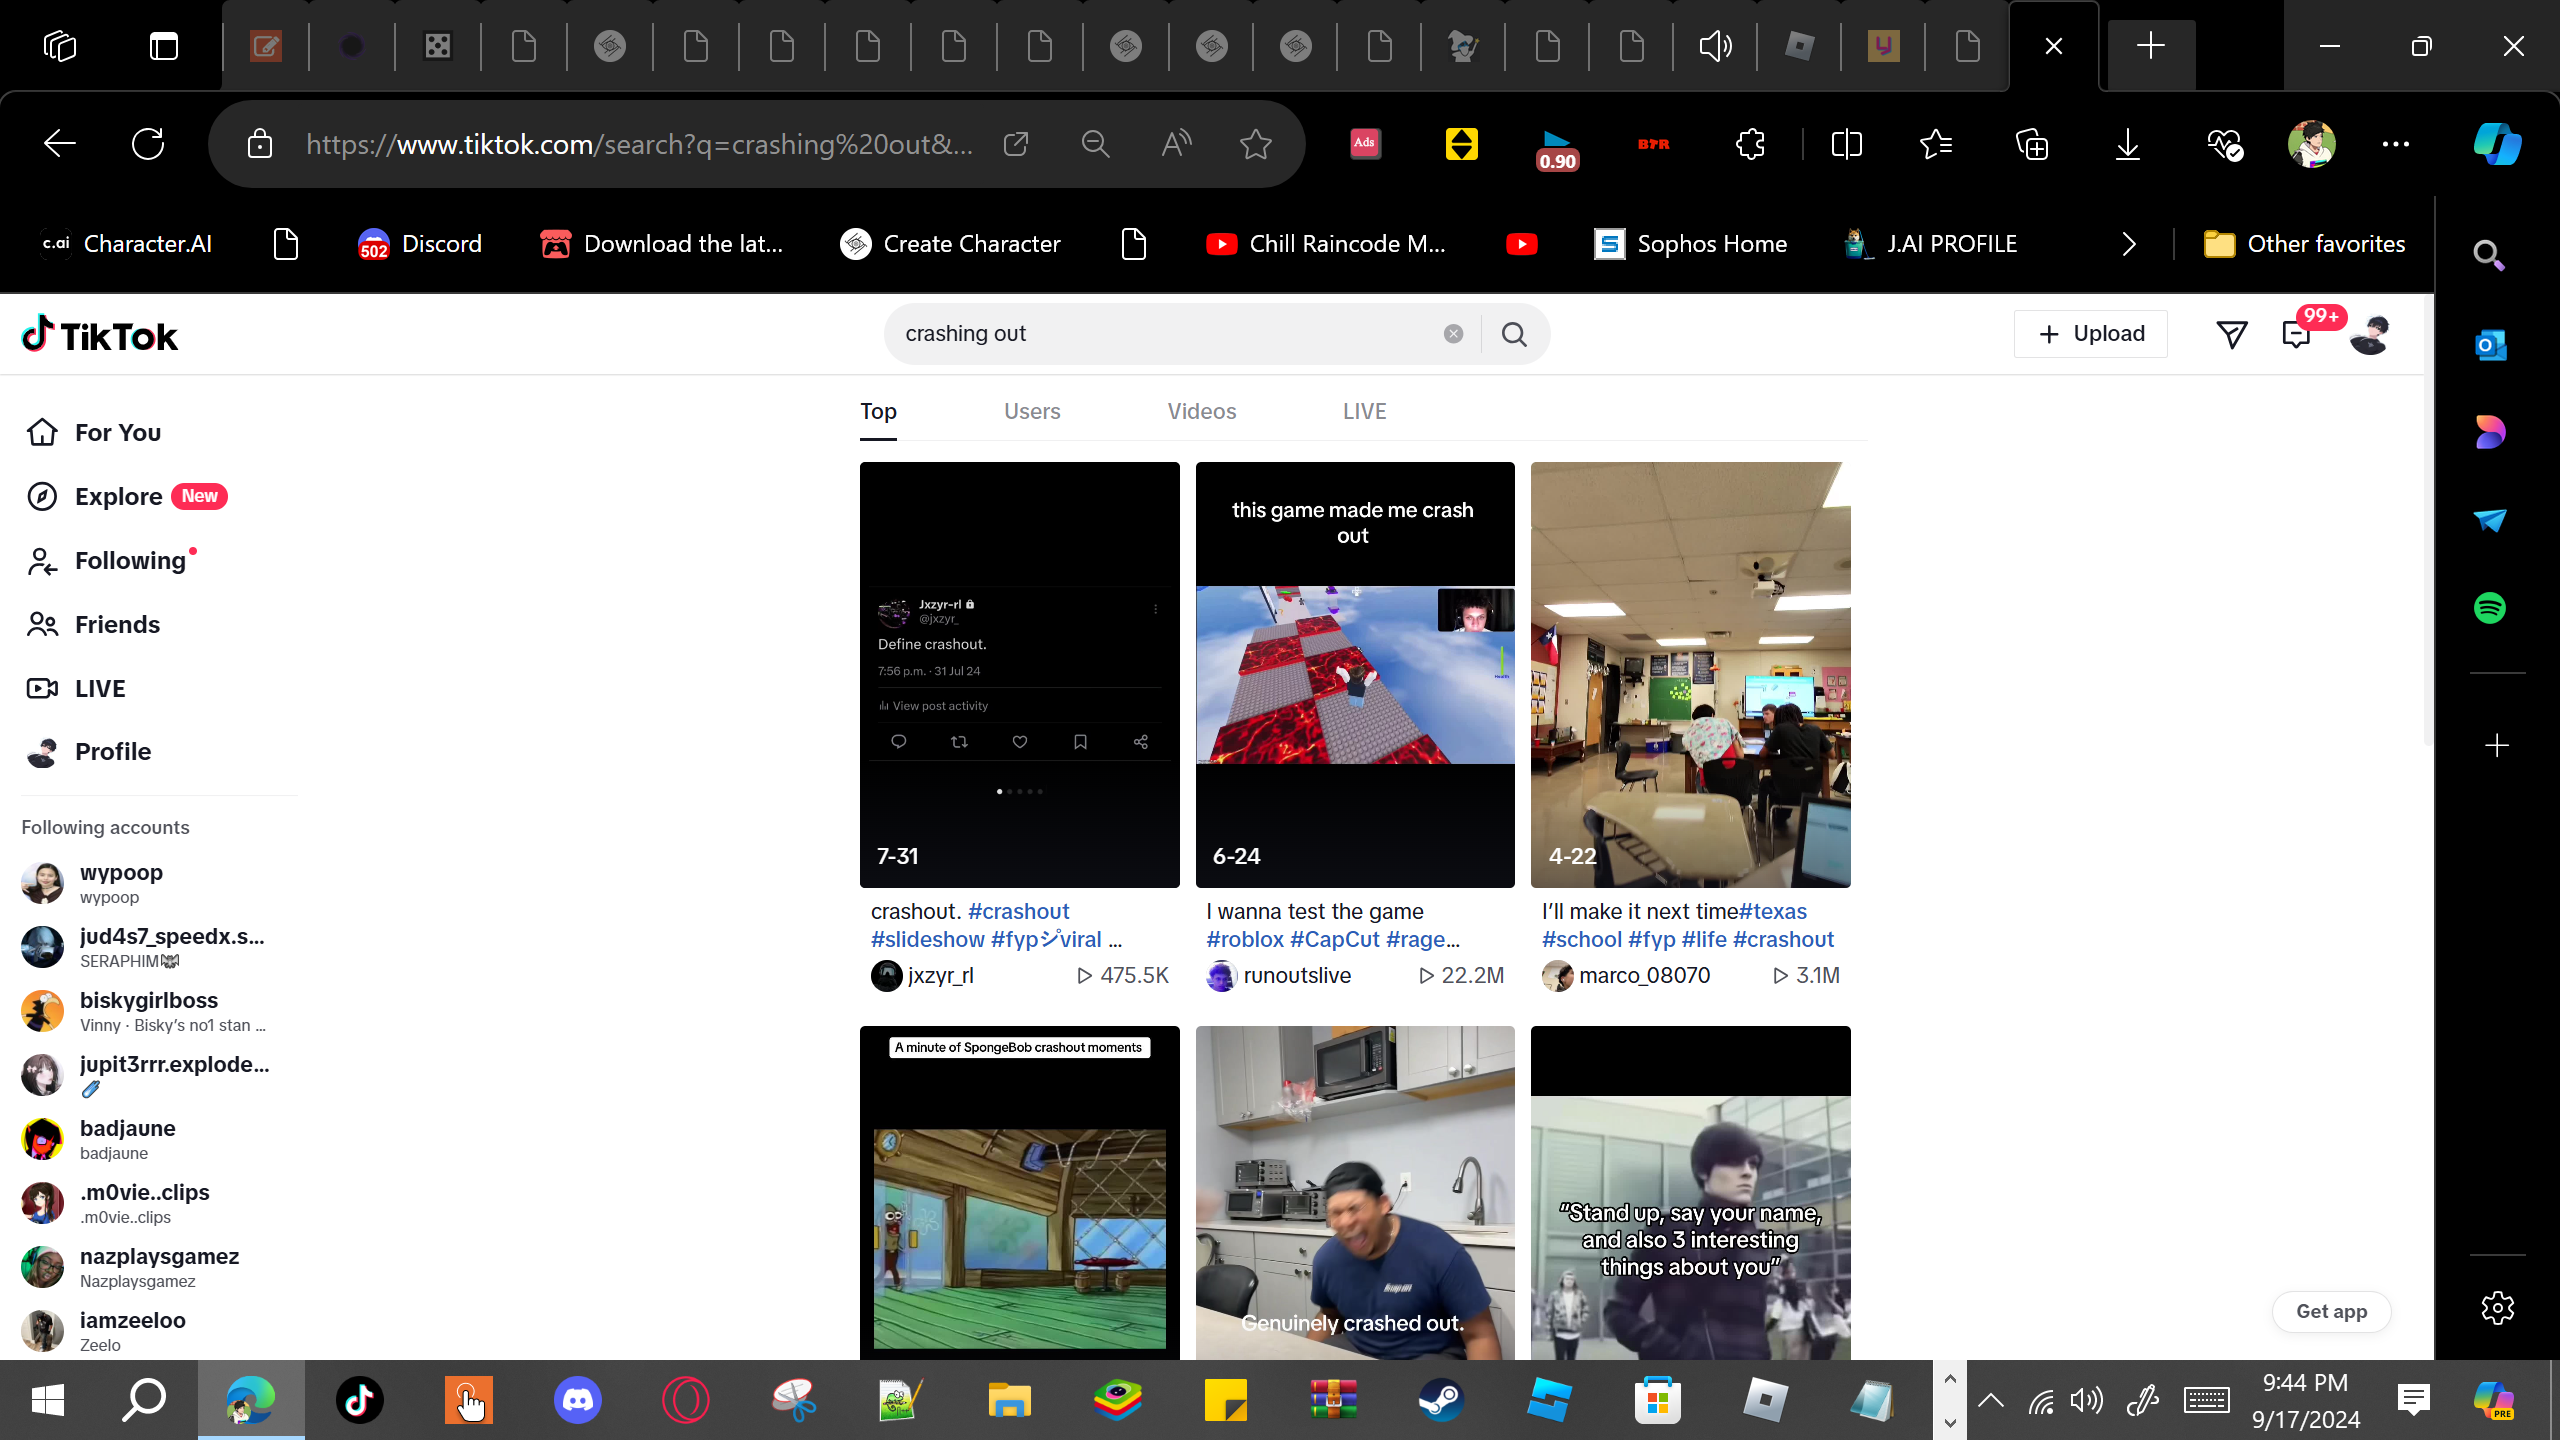Click the Upload button

coord(2091,334)
